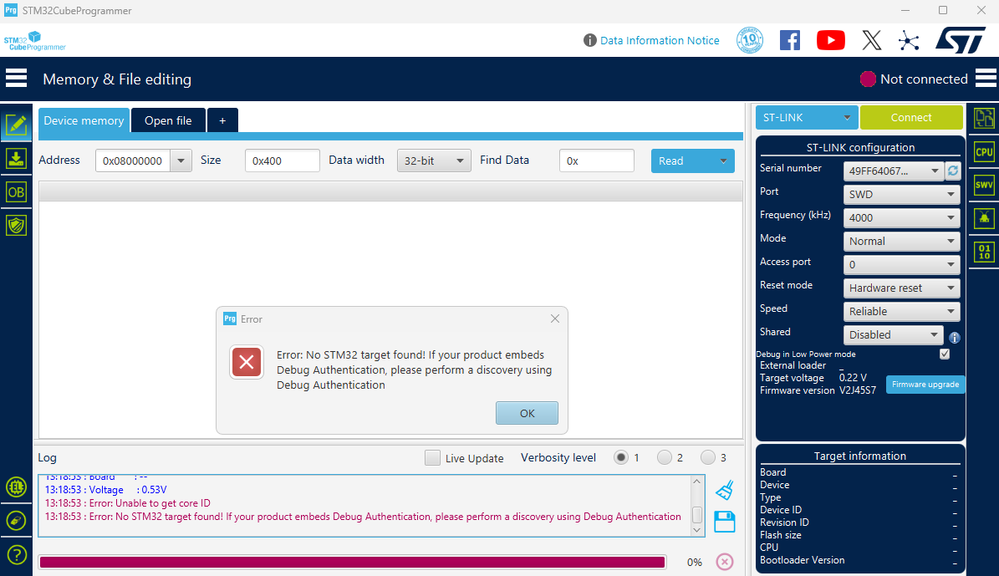
Task: Open the SWV viewer icon
Action: coord(984,185)
